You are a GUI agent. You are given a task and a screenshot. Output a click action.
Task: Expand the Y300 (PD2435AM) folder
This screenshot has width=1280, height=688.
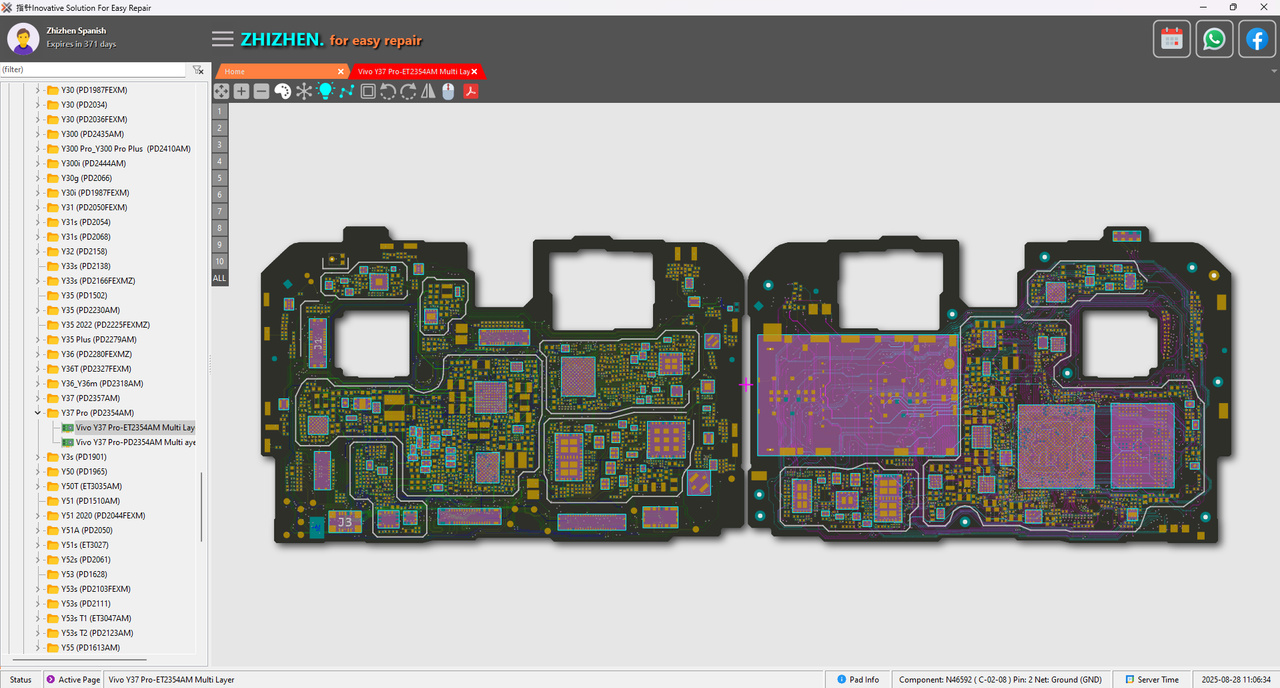pyautogui.click(x=38, y=134)
